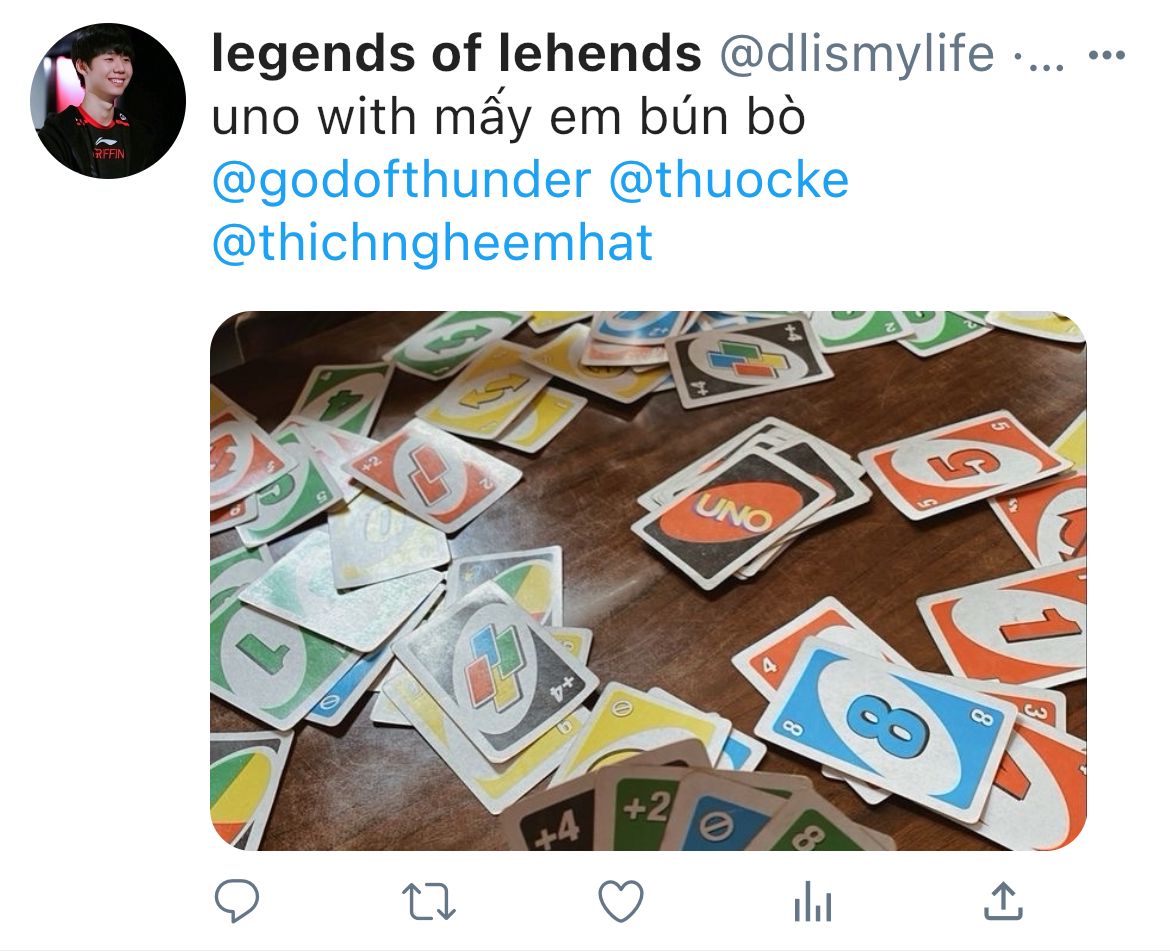This screenshot has width=1170, height=951.
Task: Open the @godofthunder mention
Action: tap(401, 181)
